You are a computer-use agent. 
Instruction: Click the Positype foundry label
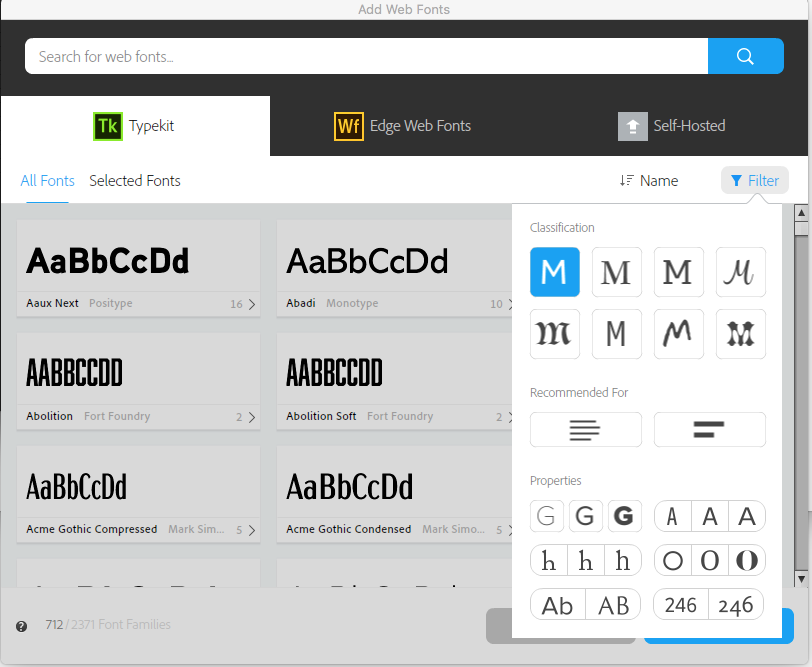tap(110, 303)
